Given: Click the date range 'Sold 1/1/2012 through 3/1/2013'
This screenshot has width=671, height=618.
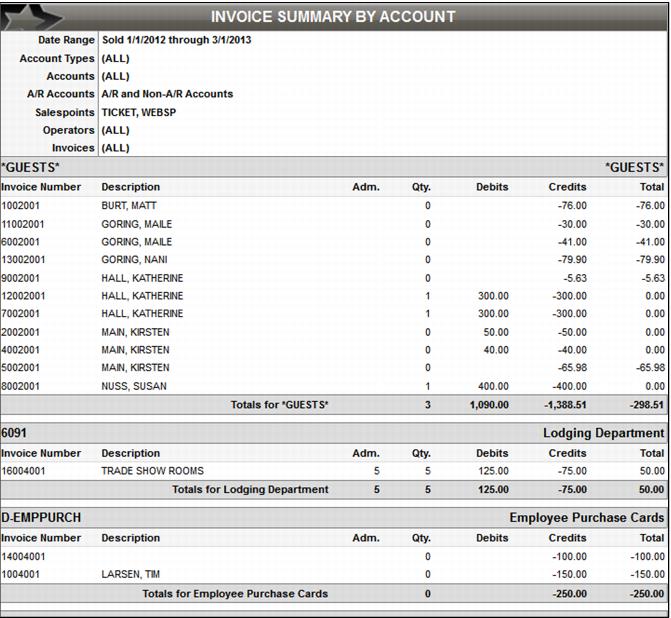Looking at the screenshot, I should point(176,40).
